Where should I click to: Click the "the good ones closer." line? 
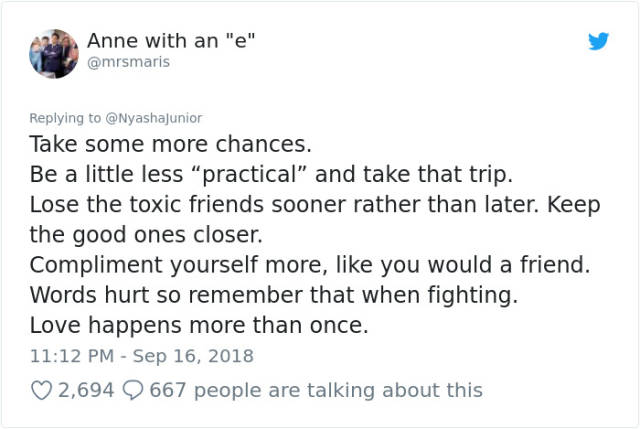point(146,235)
